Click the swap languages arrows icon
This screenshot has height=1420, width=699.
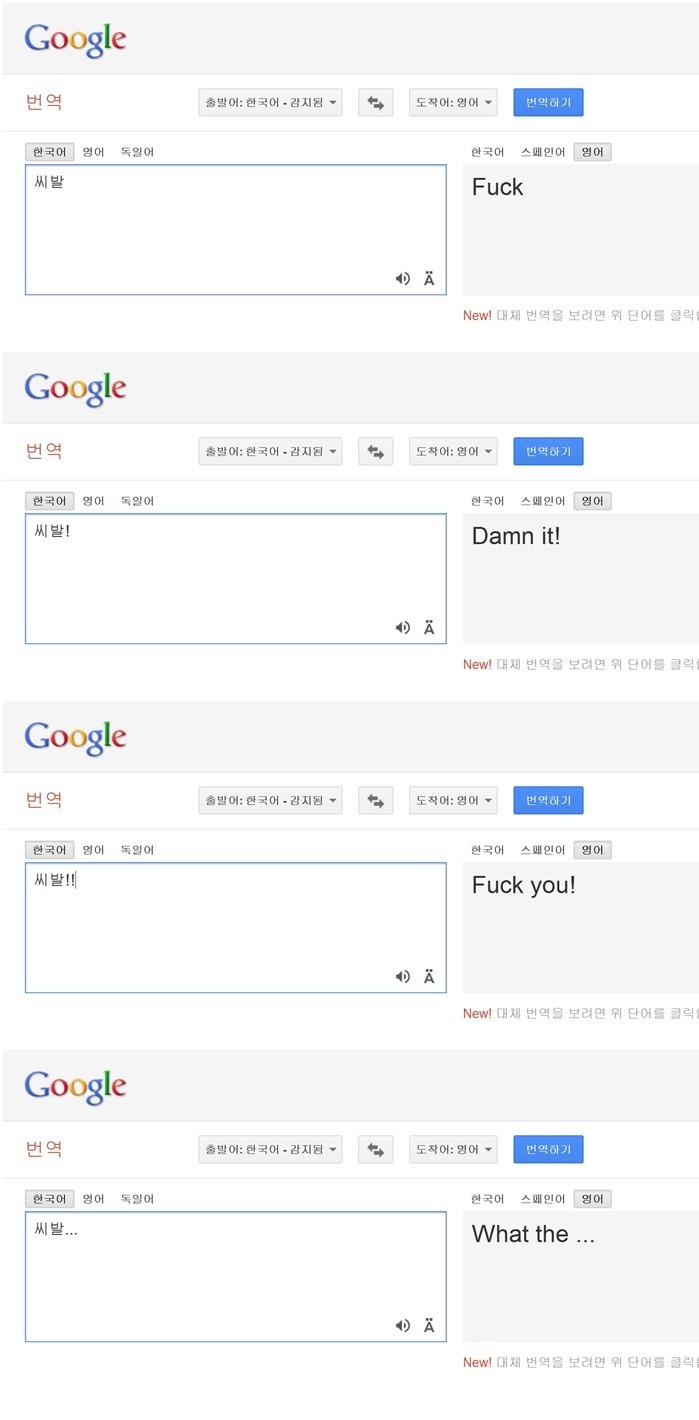(374, 101)
